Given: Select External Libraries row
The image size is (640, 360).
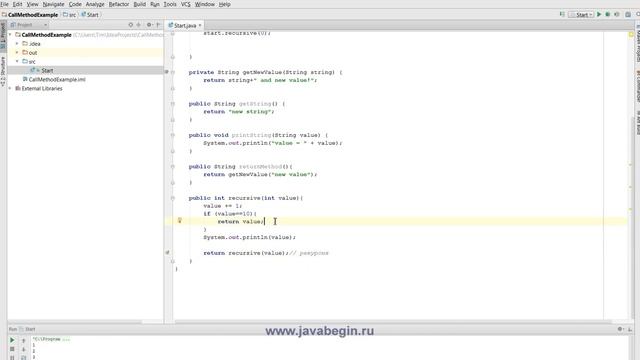Looking at the screenshot, I should pos(85,89).
